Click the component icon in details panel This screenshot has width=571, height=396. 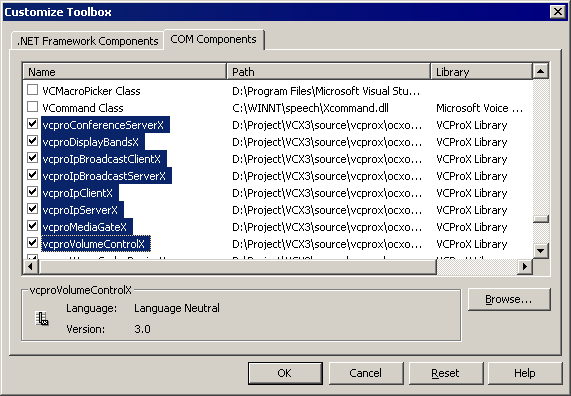[42, 318]
